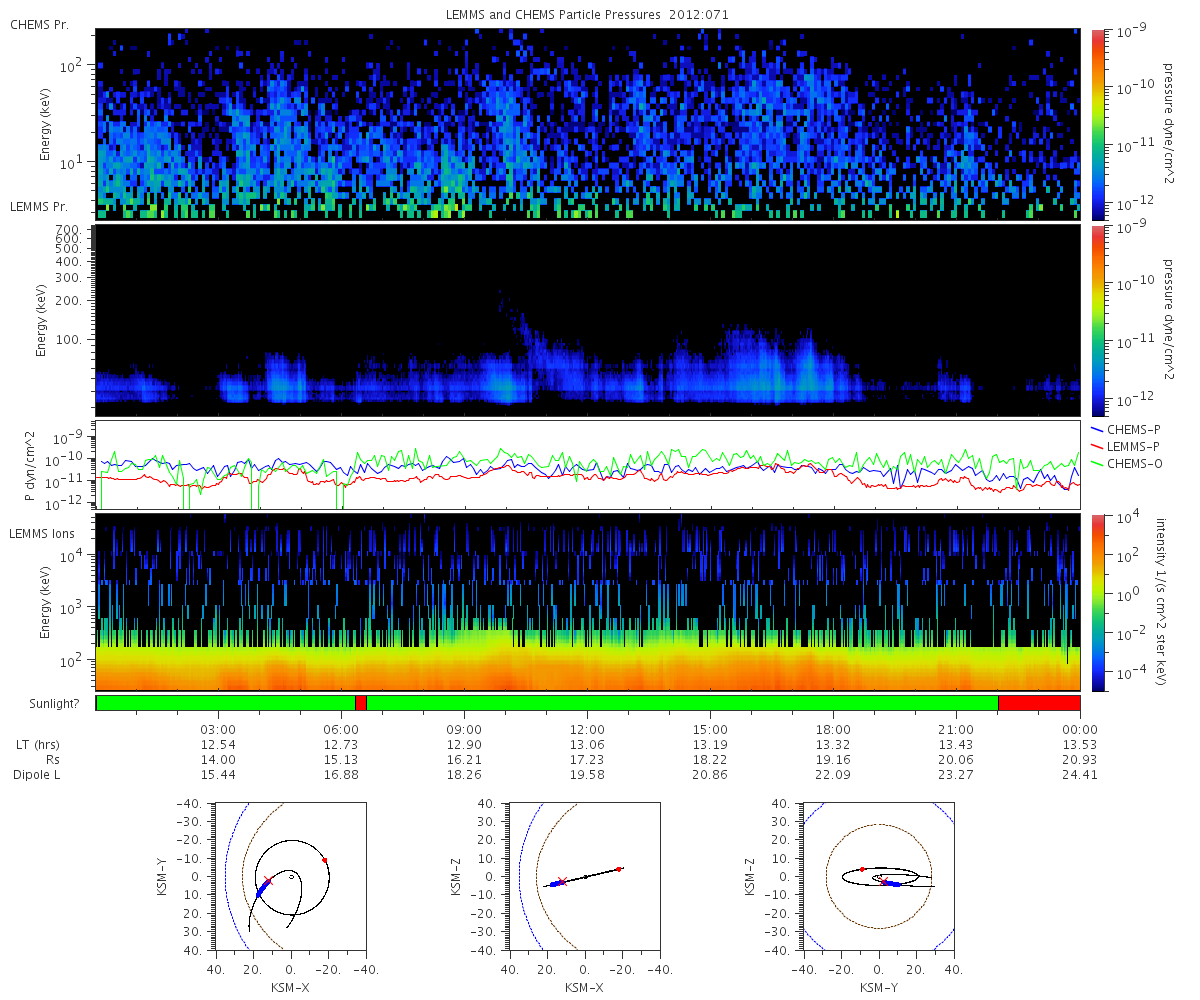Click the CHEMS pressure color bar
1200x1000 pixels.
coord(1098,124)
